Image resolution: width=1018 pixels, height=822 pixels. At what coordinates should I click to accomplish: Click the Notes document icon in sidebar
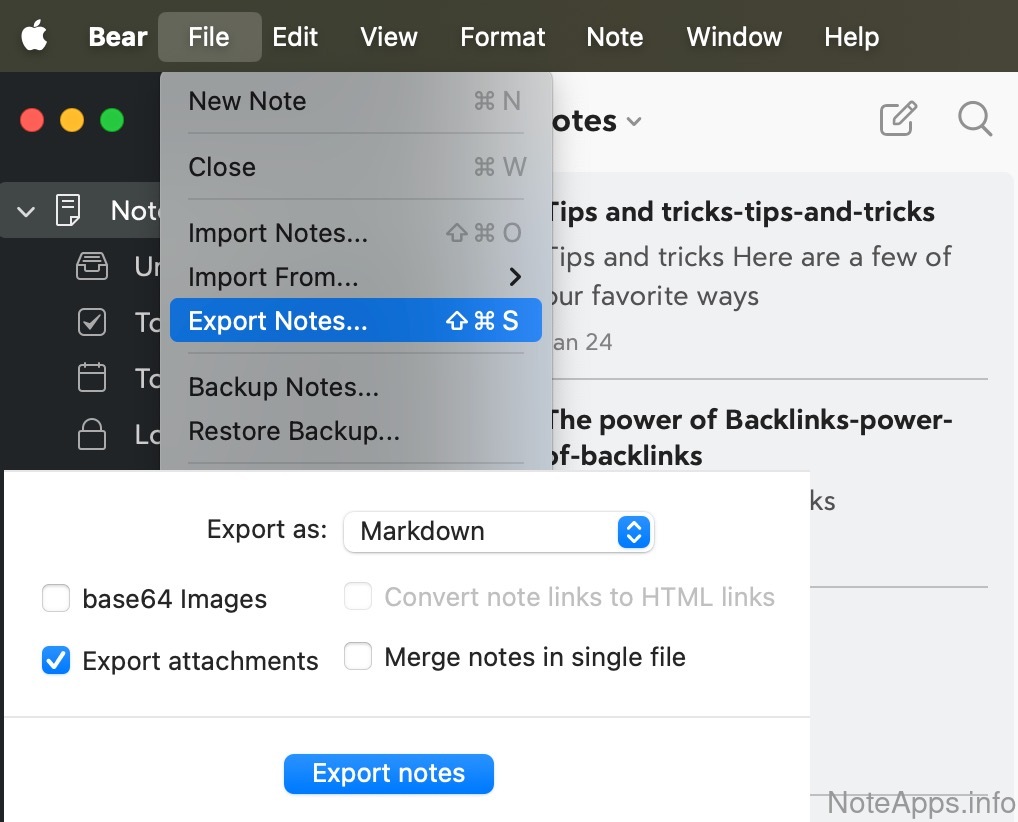click(x=68, y=211)
